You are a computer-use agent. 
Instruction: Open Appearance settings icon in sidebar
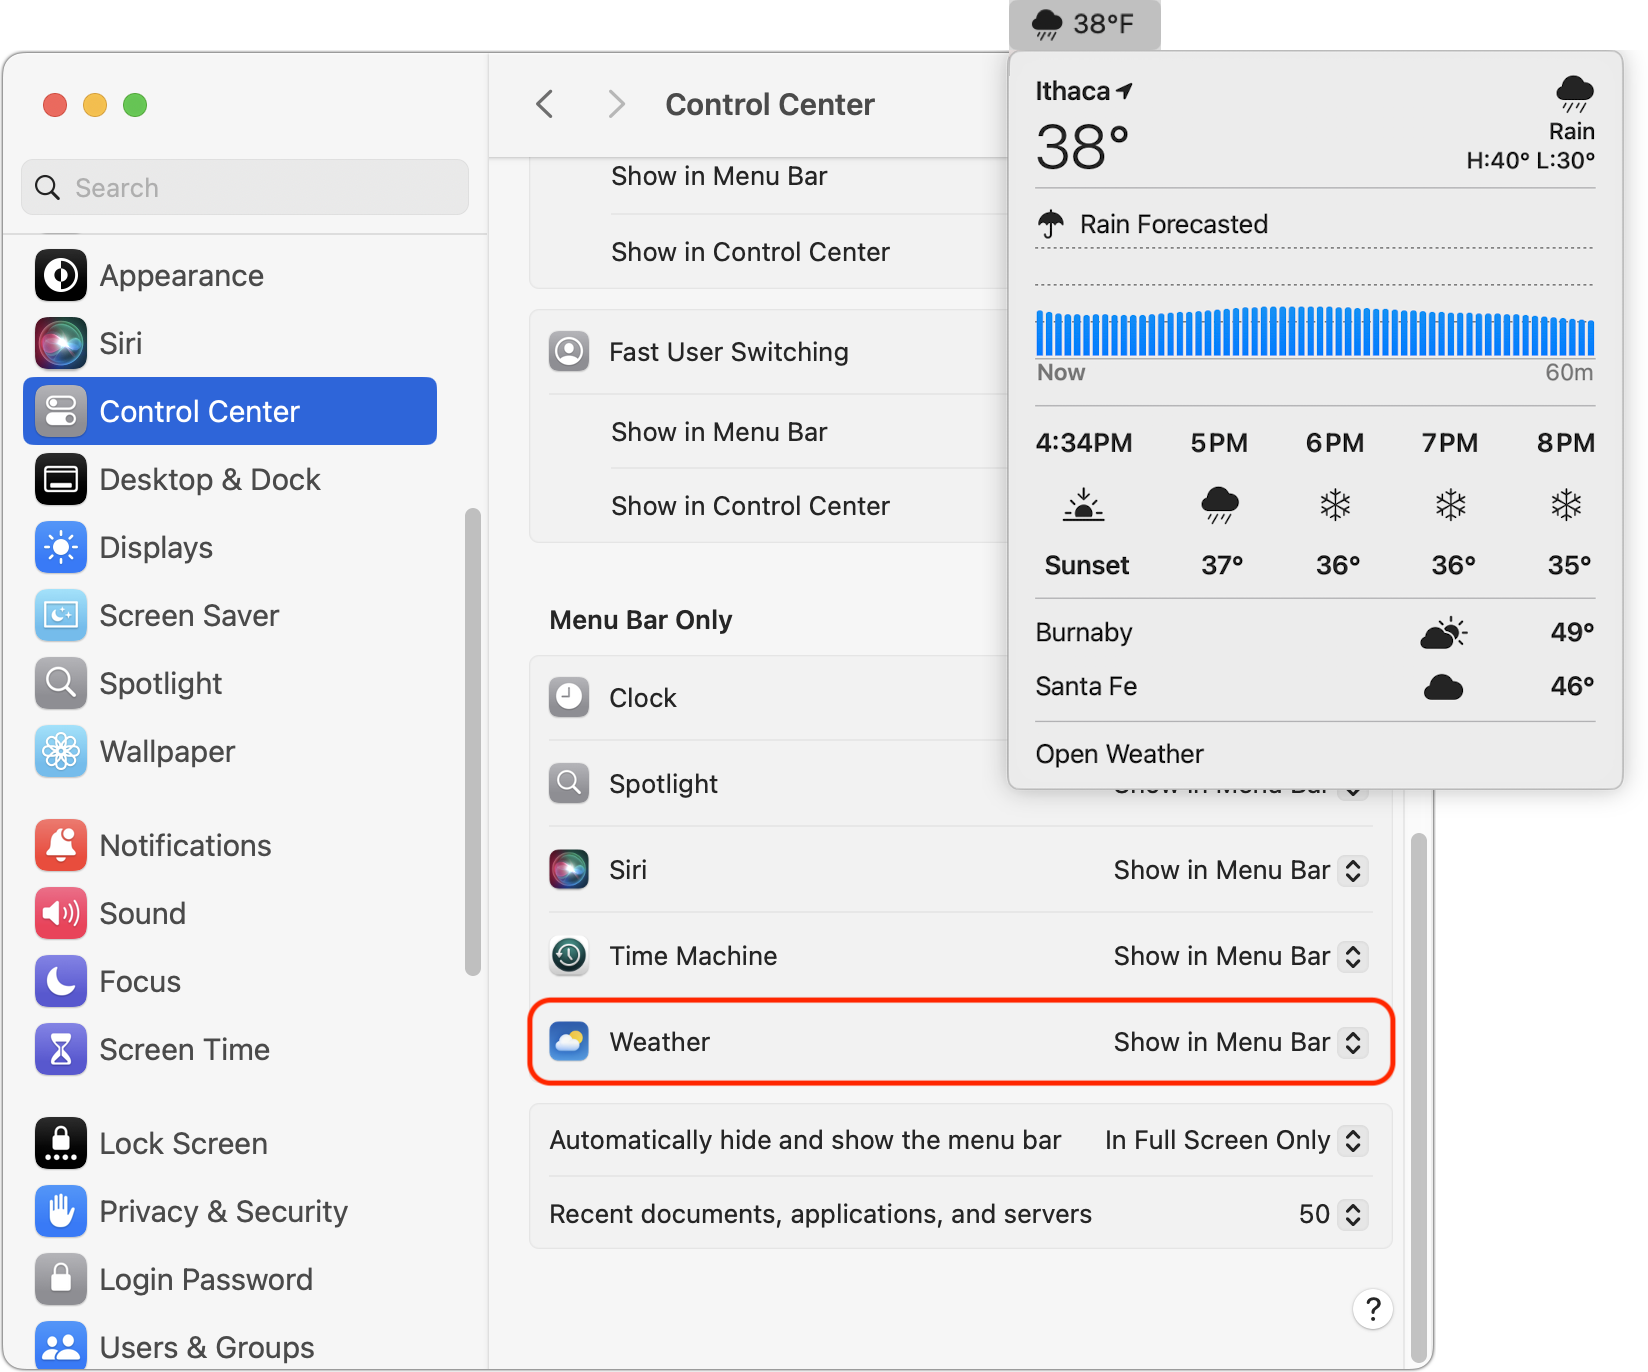pyautogui.click(x=61, y=275)
